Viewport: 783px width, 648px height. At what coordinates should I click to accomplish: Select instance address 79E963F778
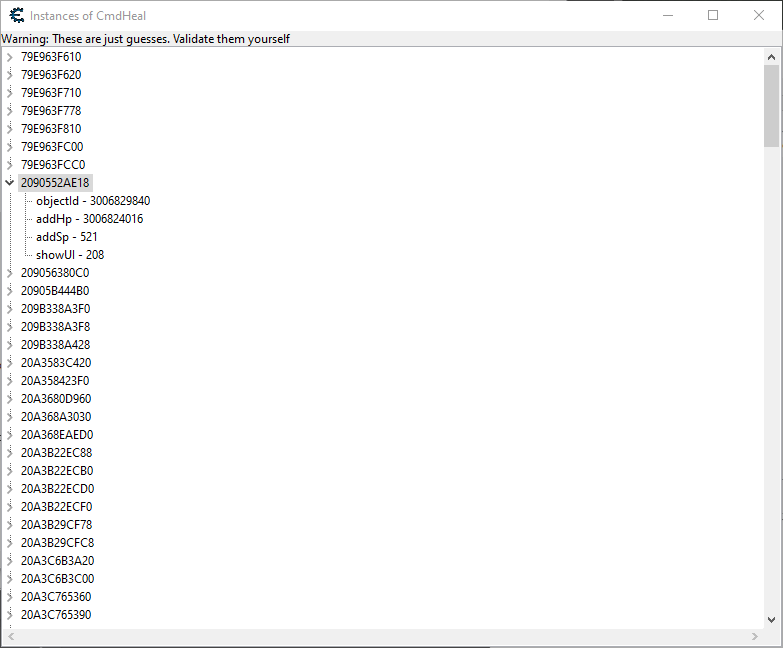(51, 111)
